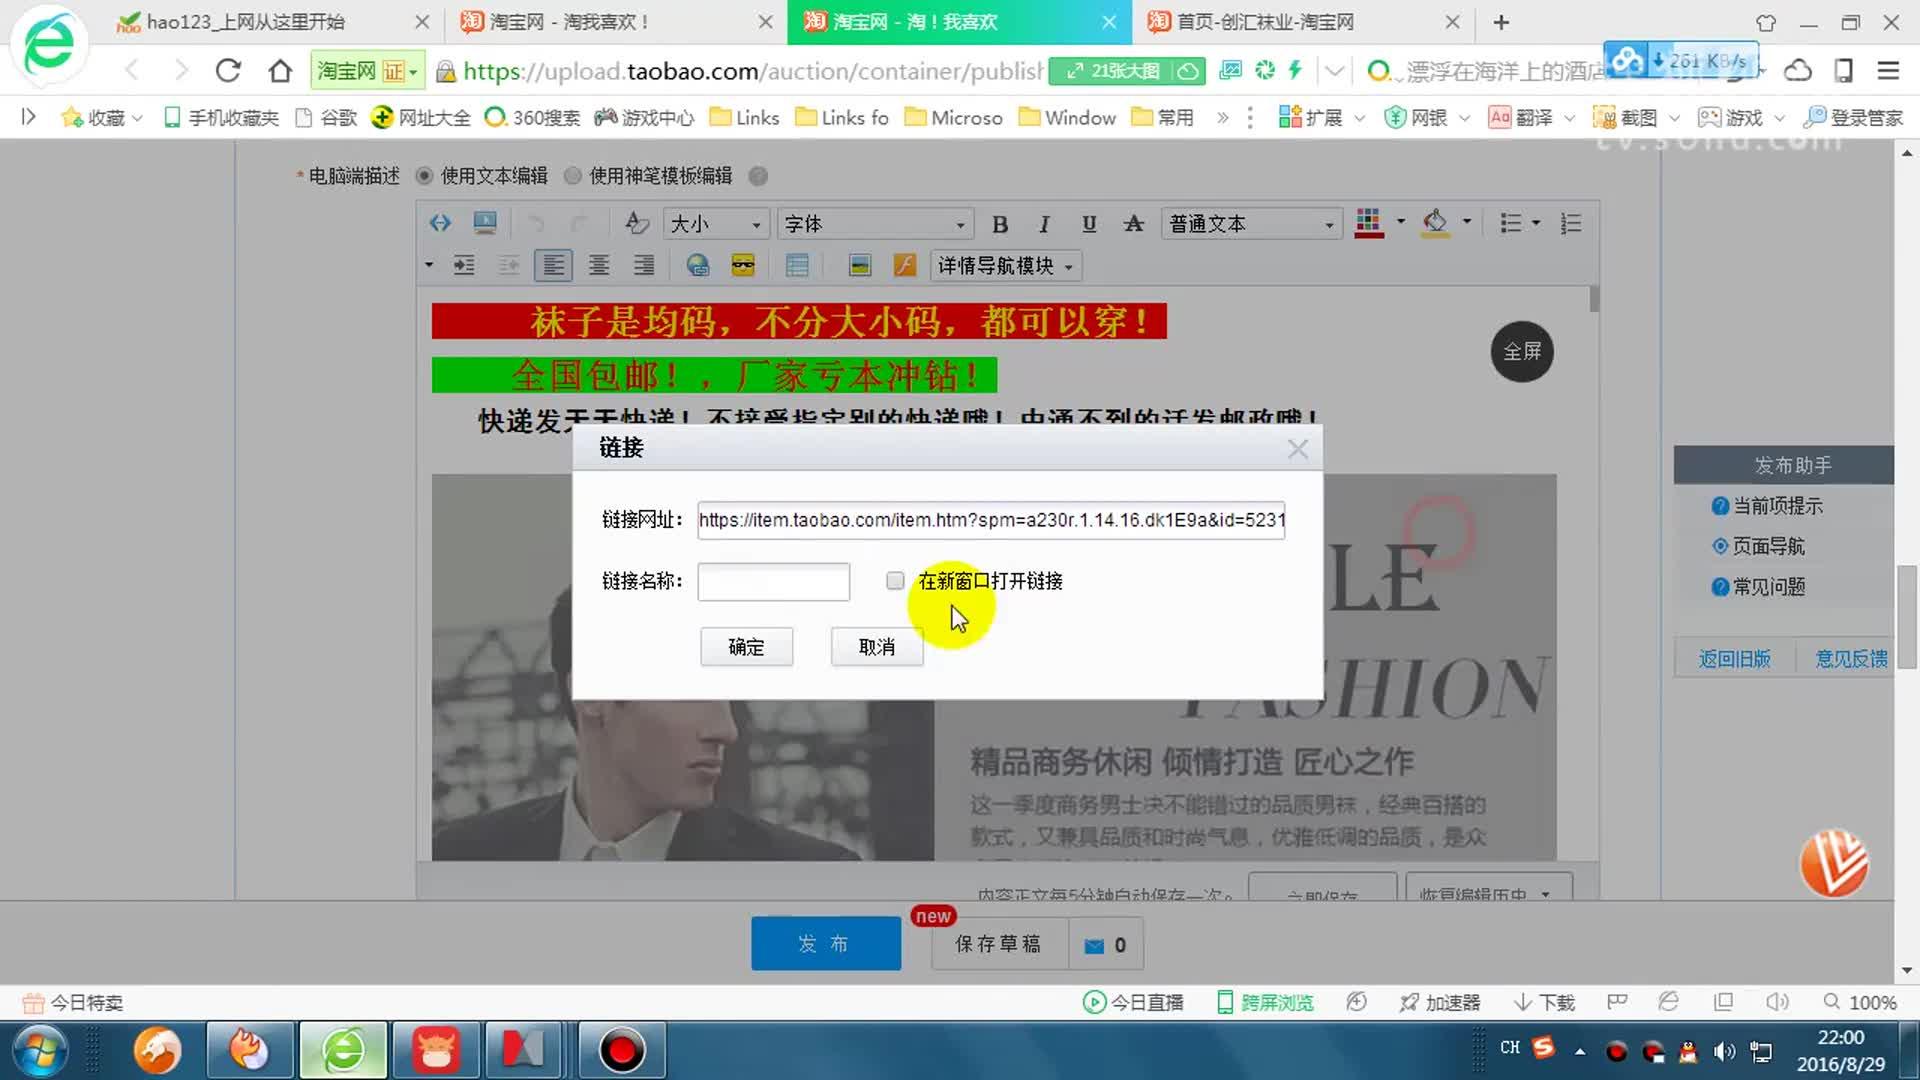Toggle underline formatting
The height and width of the screenshot is (1080, 1920).
point(1089,223)
